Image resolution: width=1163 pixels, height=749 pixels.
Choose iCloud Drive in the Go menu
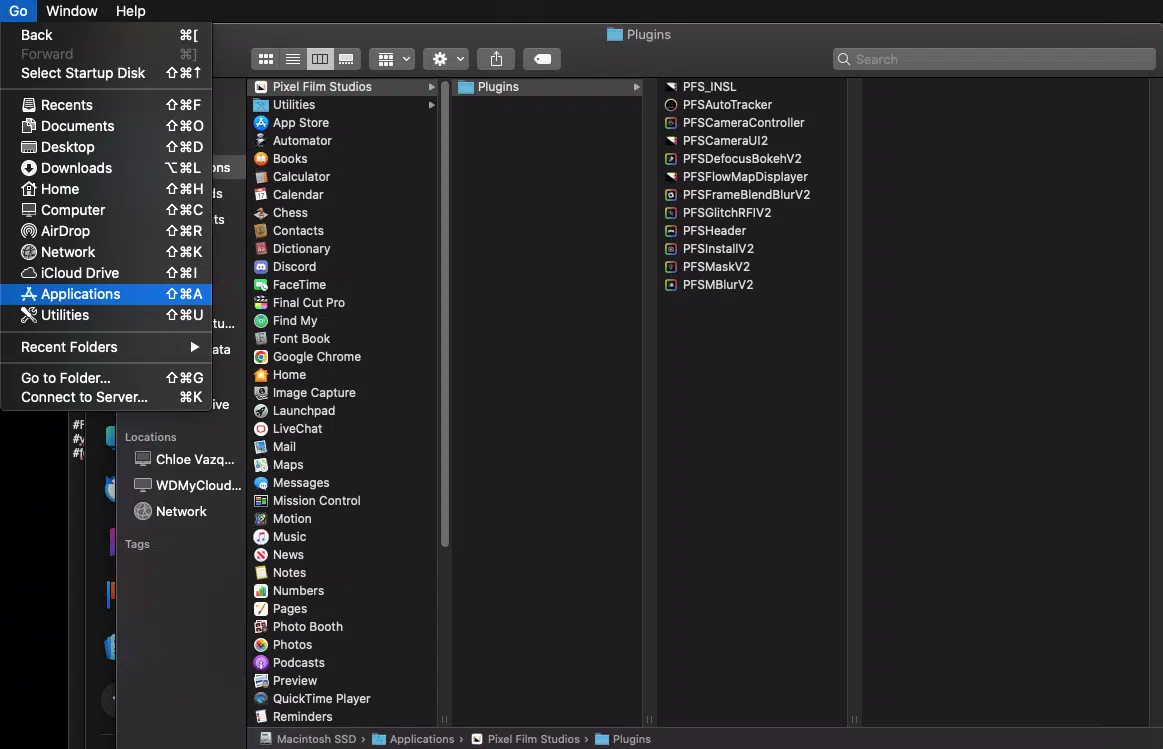click(x=107, y=273)
